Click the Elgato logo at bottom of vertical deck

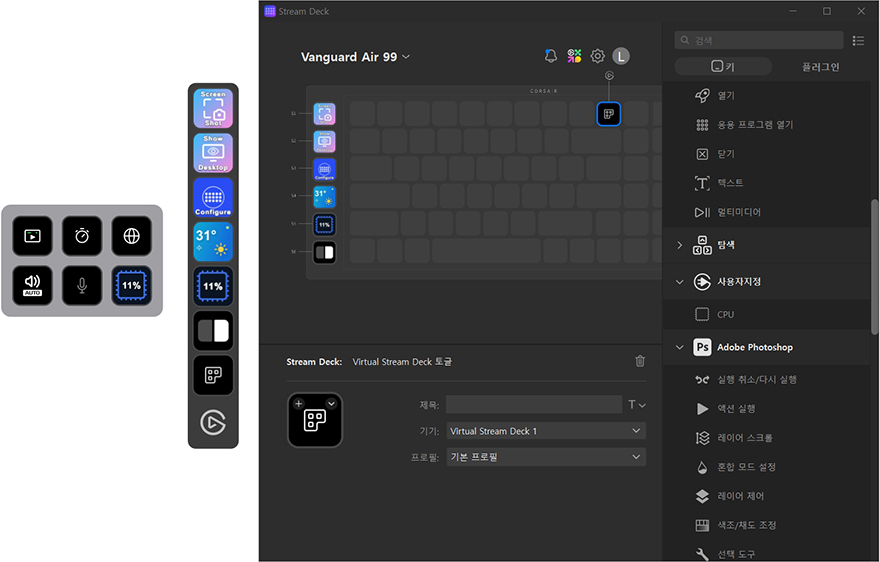[x=213, y=423]
